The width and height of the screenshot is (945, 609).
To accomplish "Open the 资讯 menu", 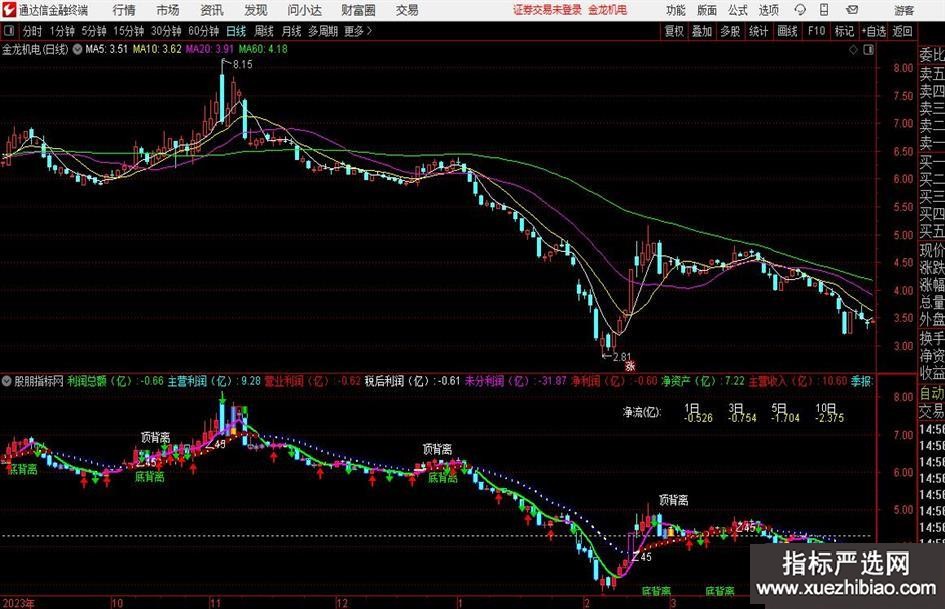I will pyautogui.click(x=211, y=10).
